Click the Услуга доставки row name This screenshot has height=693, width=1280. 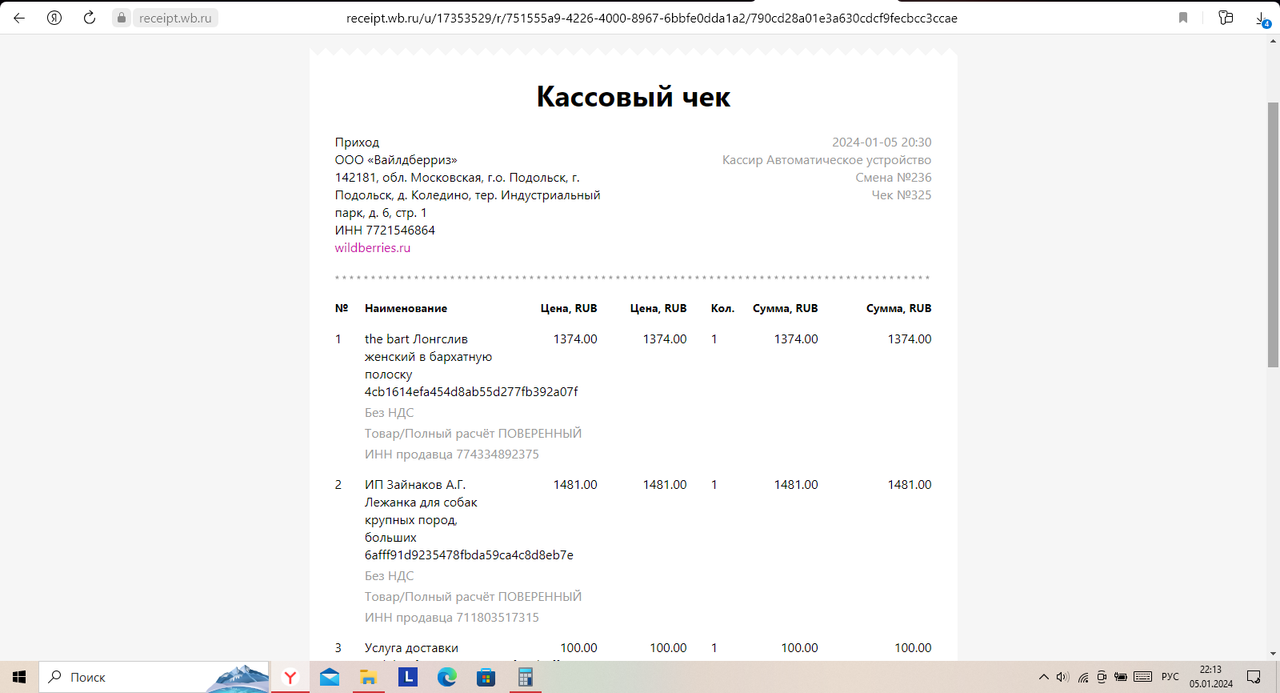tap(411, 648)
